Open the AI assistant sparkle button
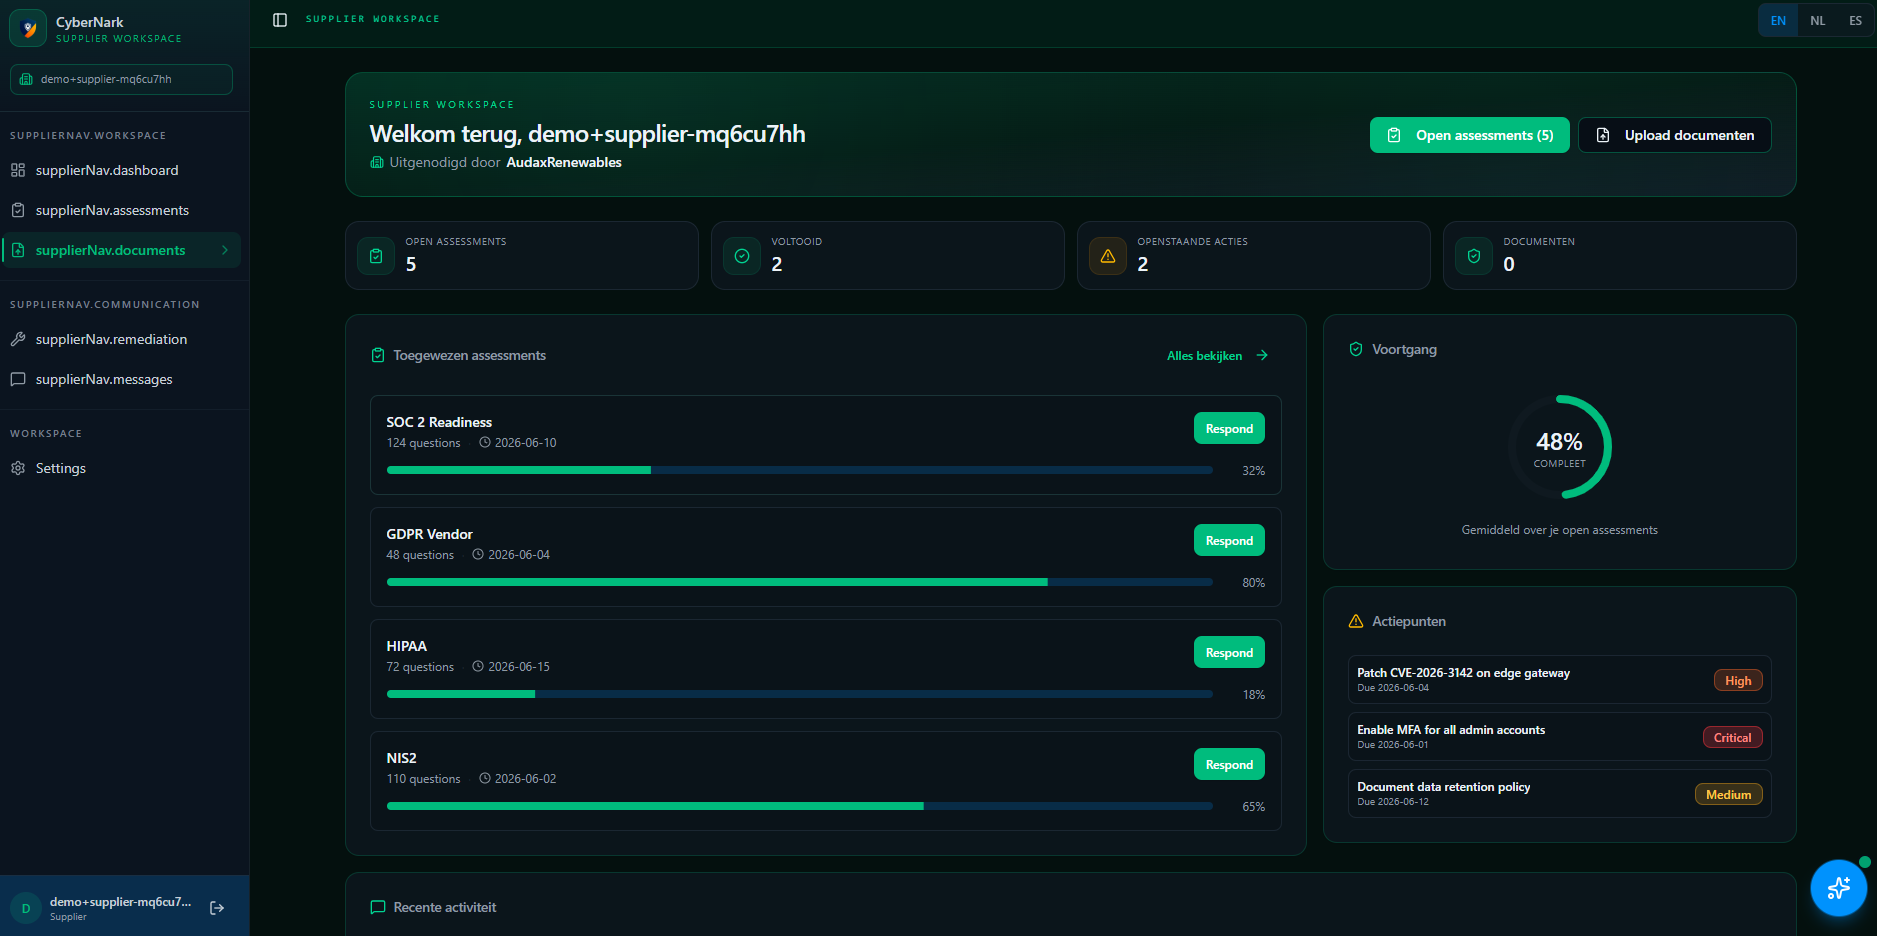 click(x=1838, y=887)
